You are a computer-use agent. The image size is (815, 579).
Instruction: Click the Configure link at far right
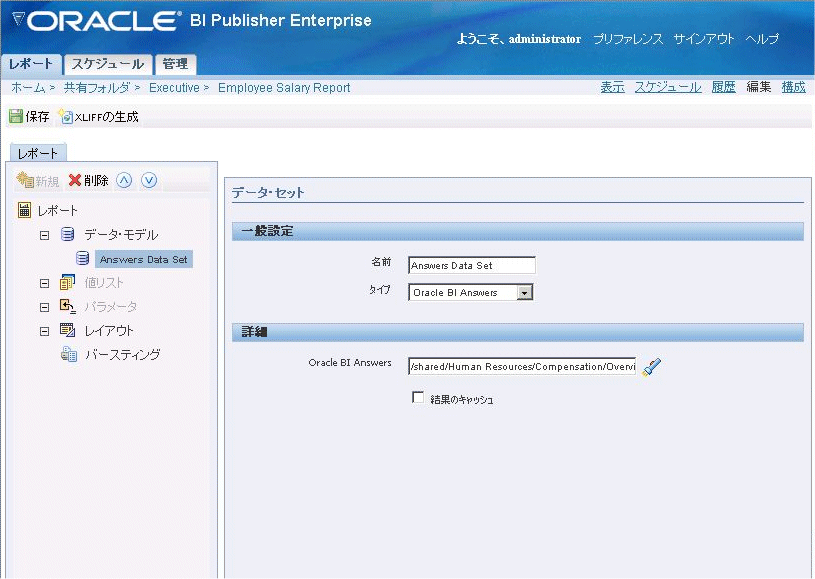click(794, 87)
